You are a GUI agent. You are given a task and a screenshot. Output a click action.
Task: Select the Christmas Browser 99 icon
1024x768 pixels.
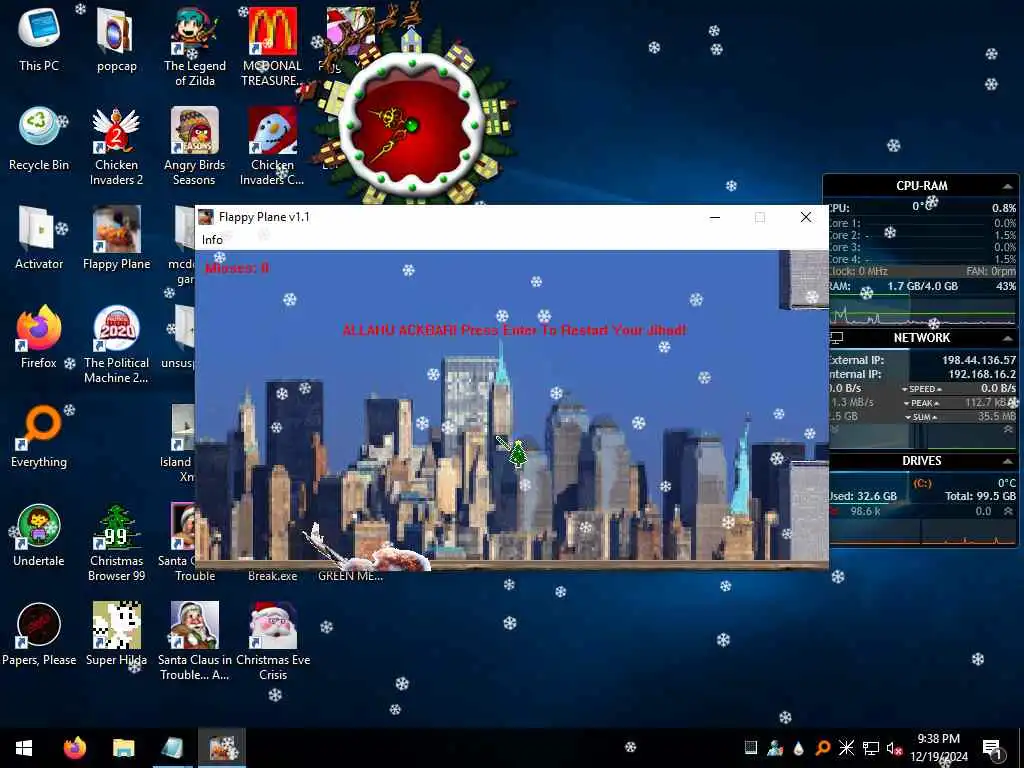116,542
